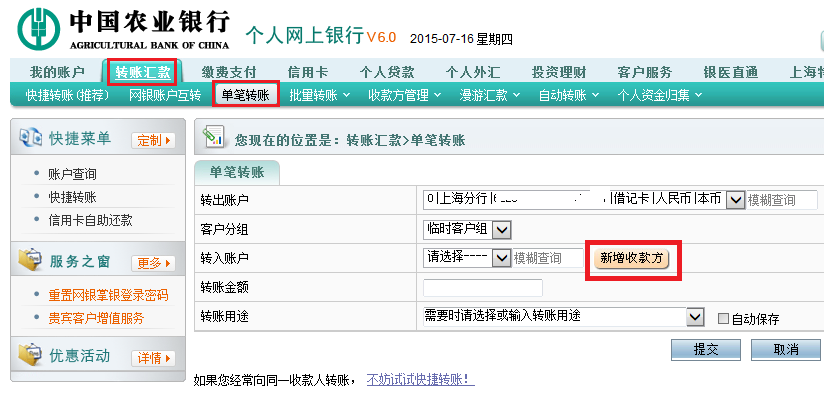
Task: Select 单笔转账 in the submenu
Action: point(245,95)
